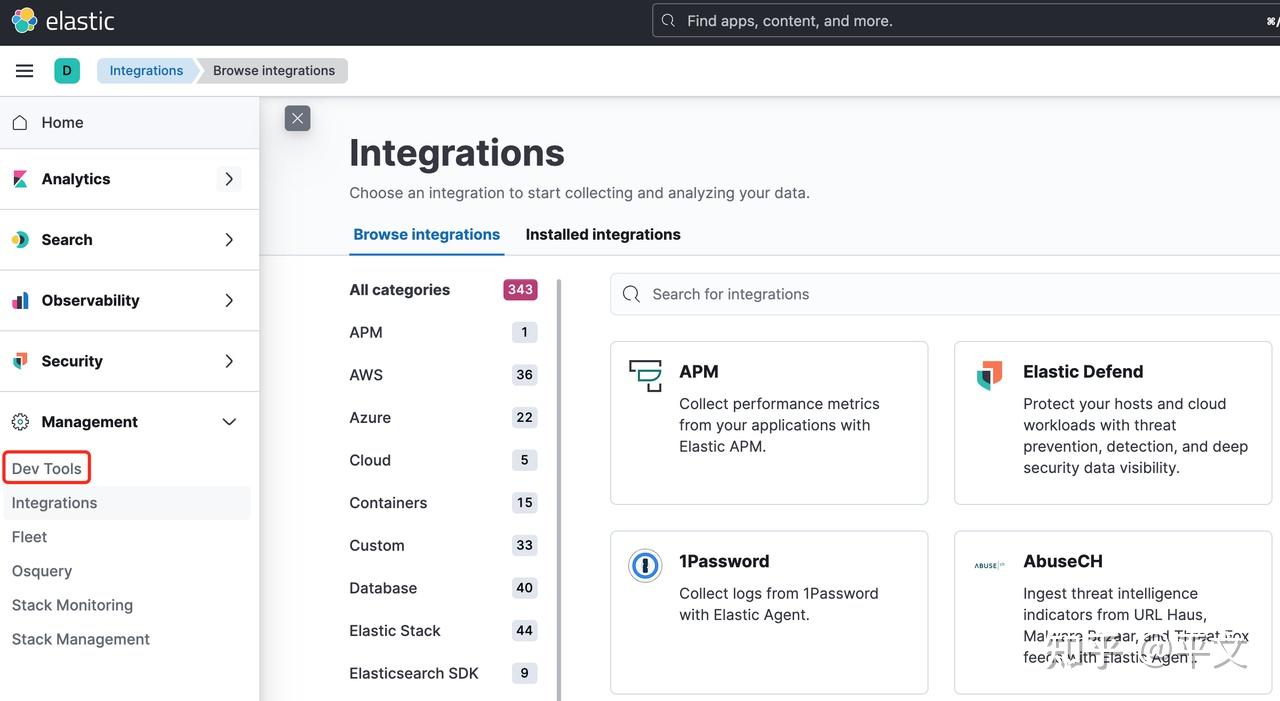Click the Elastic logo in the header

click(x=25, y=21)
